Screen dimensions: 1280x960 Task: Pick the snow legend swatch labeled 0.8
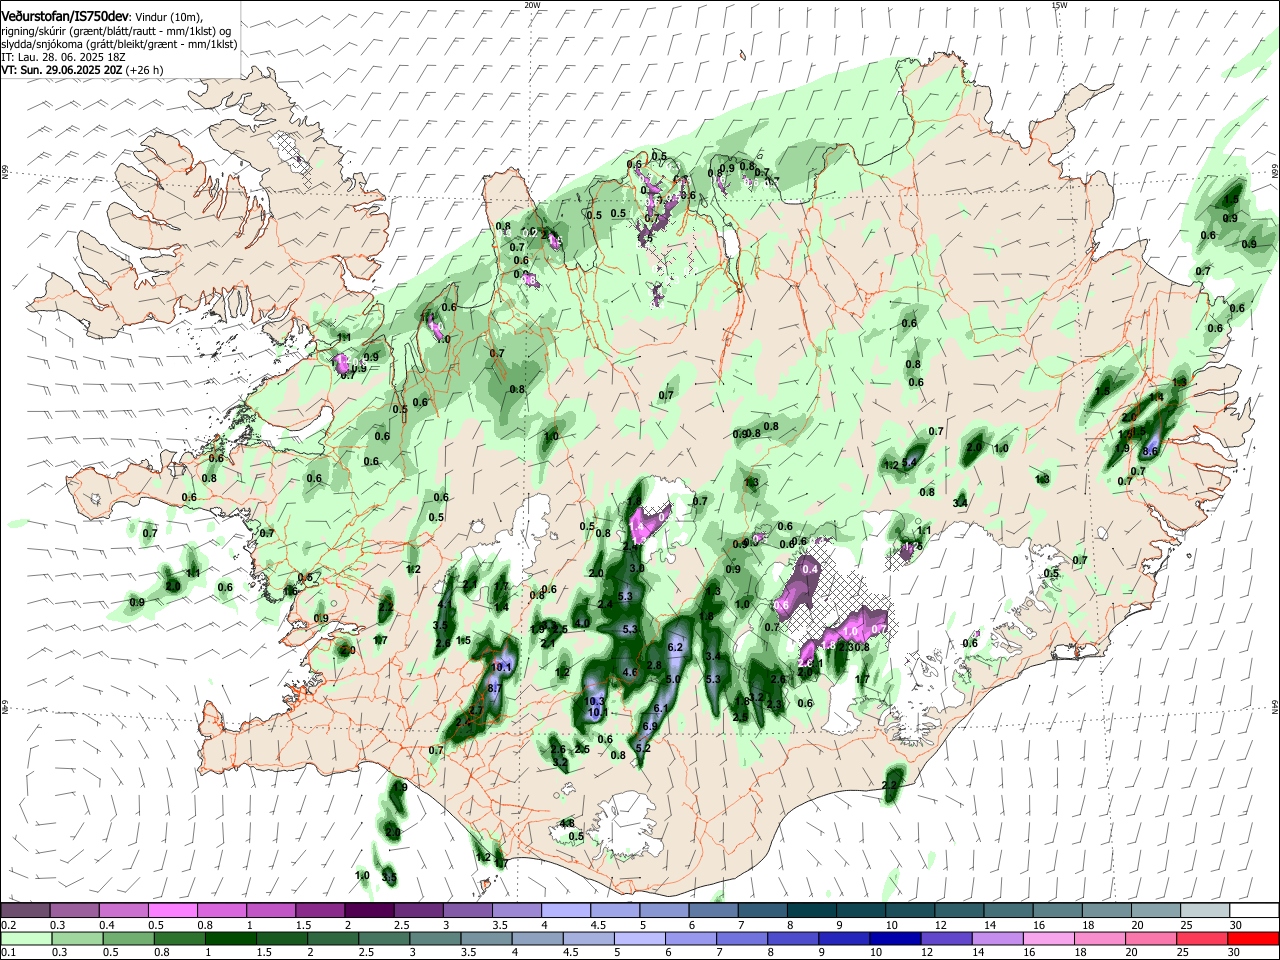(222, 910)
